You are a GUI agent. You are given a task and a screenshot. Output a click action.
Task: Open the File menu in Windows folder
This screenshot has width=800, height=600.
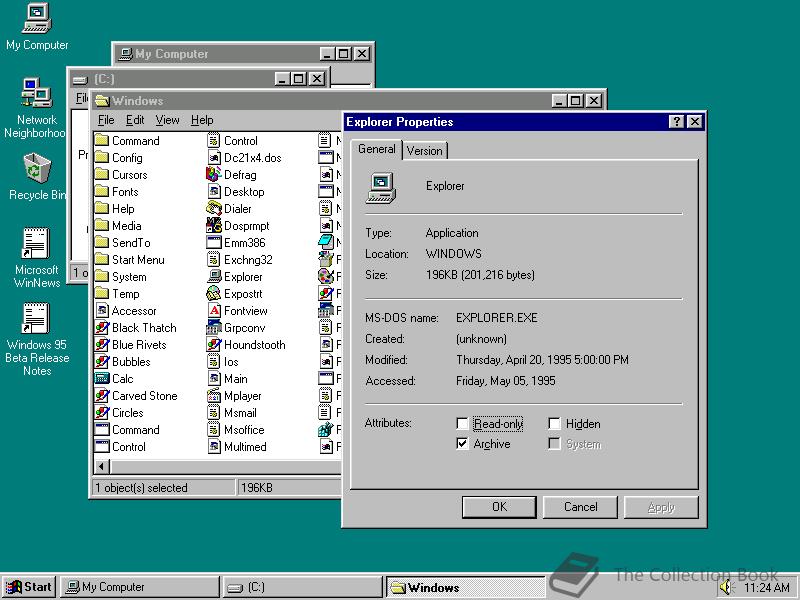106,120
